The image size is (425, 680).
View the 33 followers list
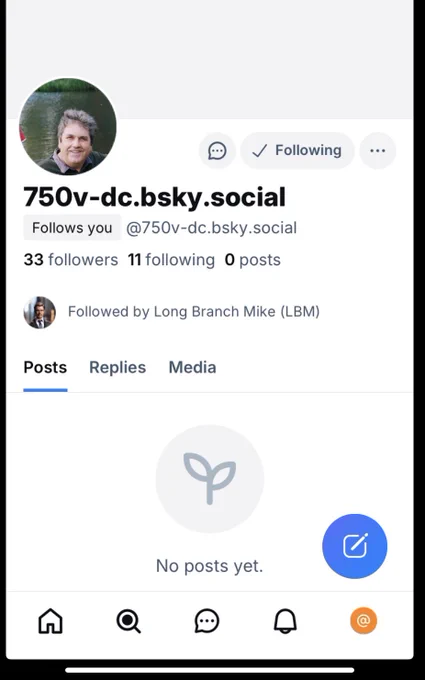71,260
